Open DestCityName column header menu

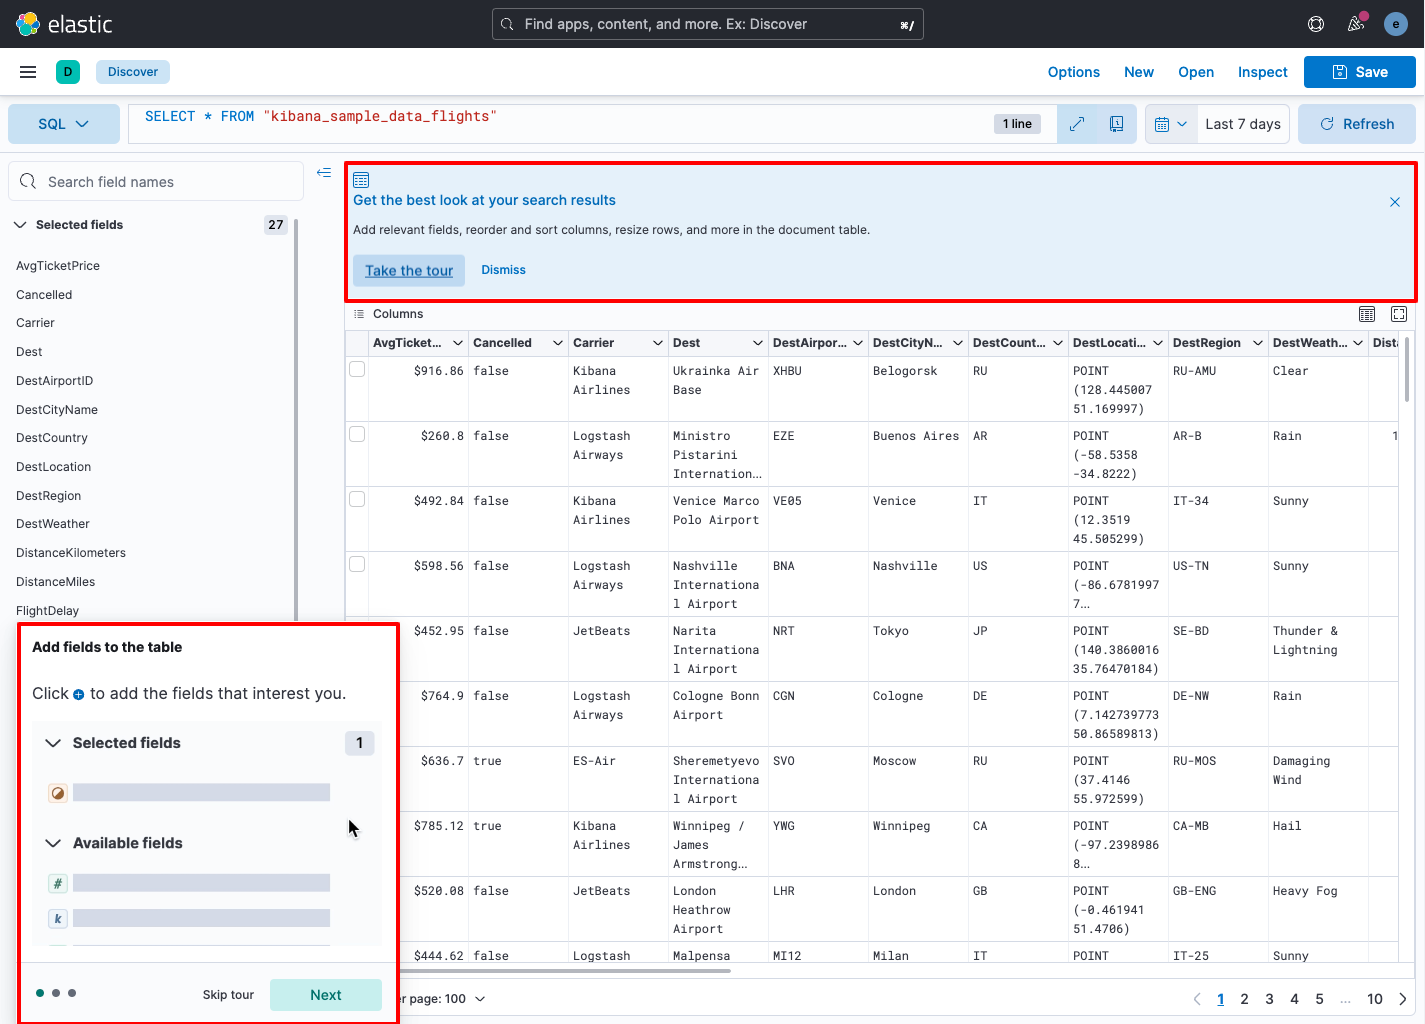(958, 343)
